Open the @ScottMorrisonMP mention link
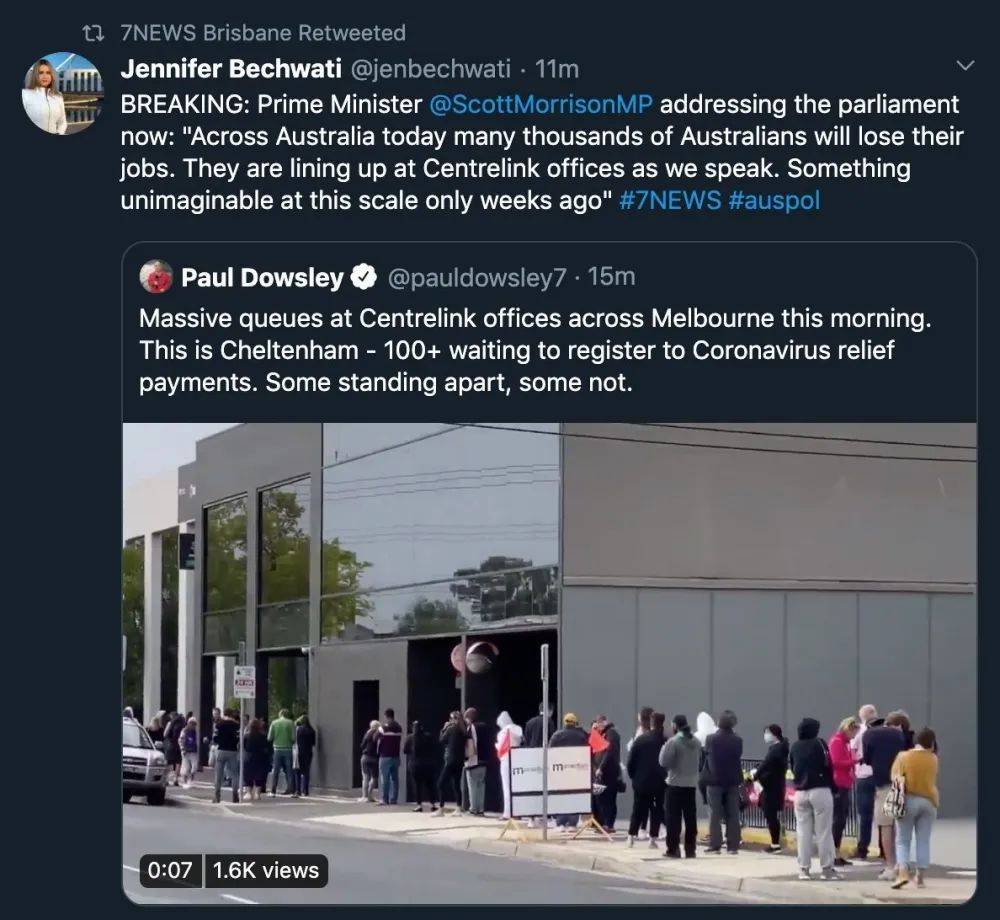 coord(541,104)
